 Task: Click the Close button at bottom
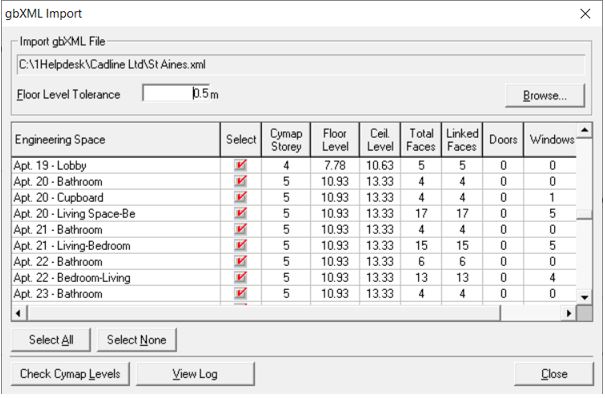pyautogui.click(x=554, y=373)
